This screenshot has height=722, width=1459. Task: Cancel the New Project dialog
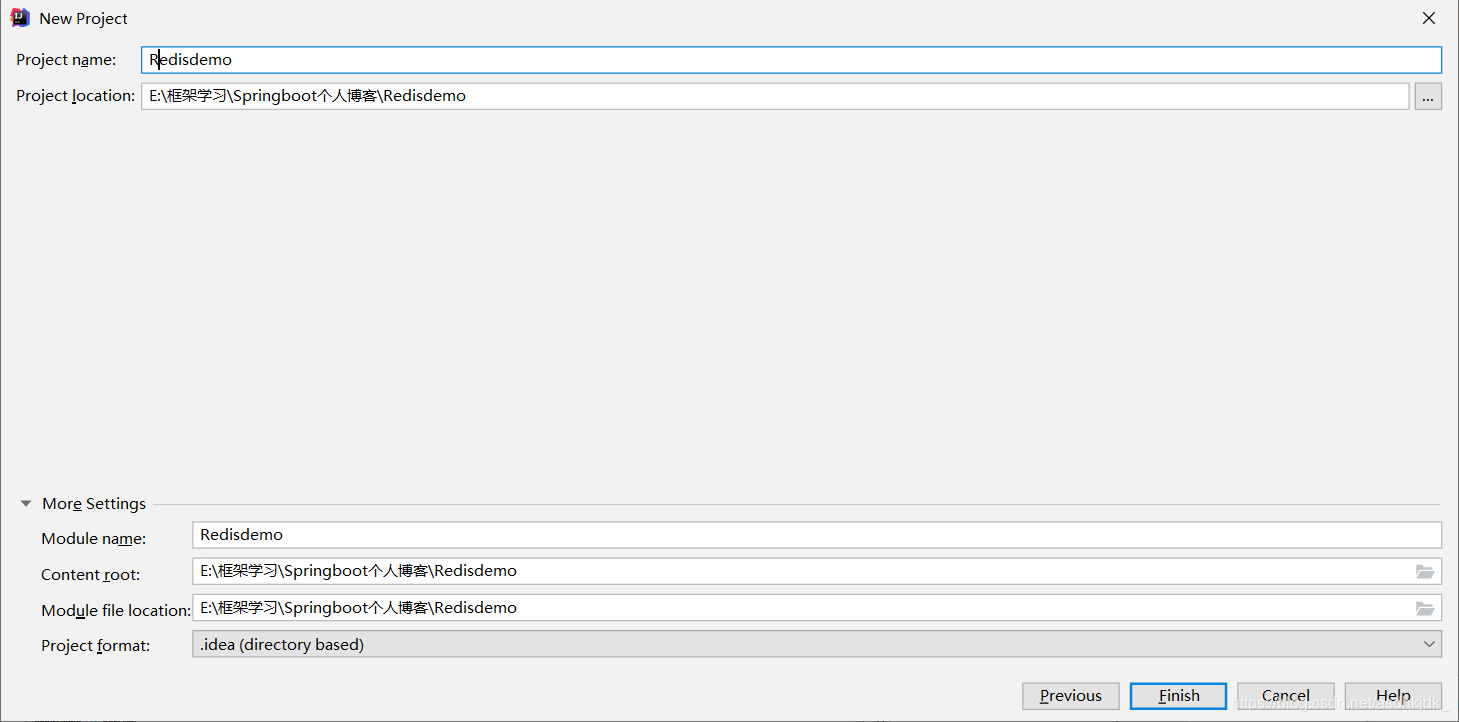point(1286,696)
